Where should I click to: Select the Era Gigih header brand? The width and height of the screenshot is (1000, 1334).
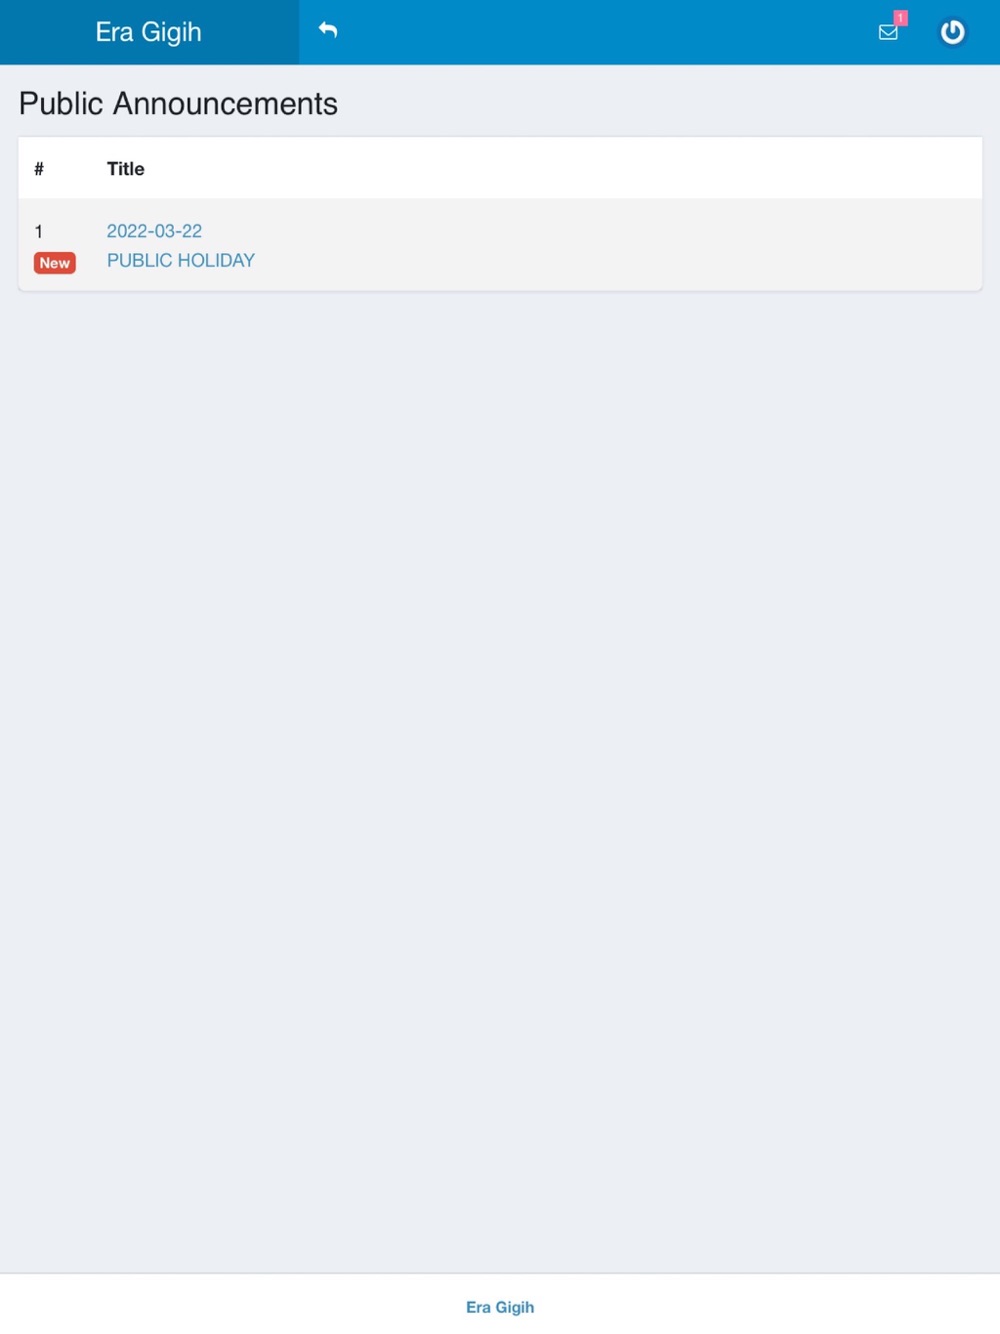(x=149, y=32)
